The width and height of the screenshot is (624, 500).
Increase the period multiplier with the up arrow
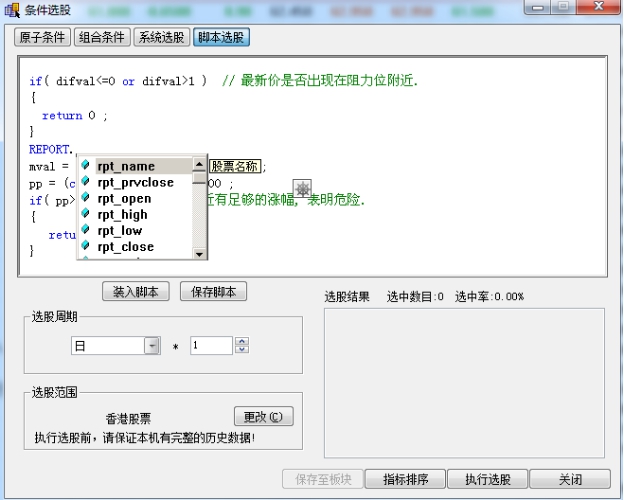pyautogui.click(x=241, y=341)
